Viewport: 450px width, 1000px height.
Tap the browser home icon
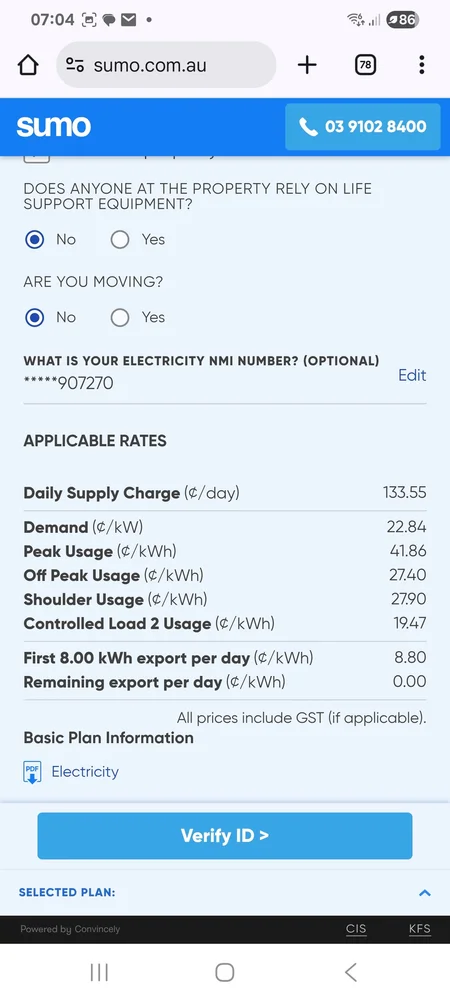pyautogui.click(x=28, y=65)
